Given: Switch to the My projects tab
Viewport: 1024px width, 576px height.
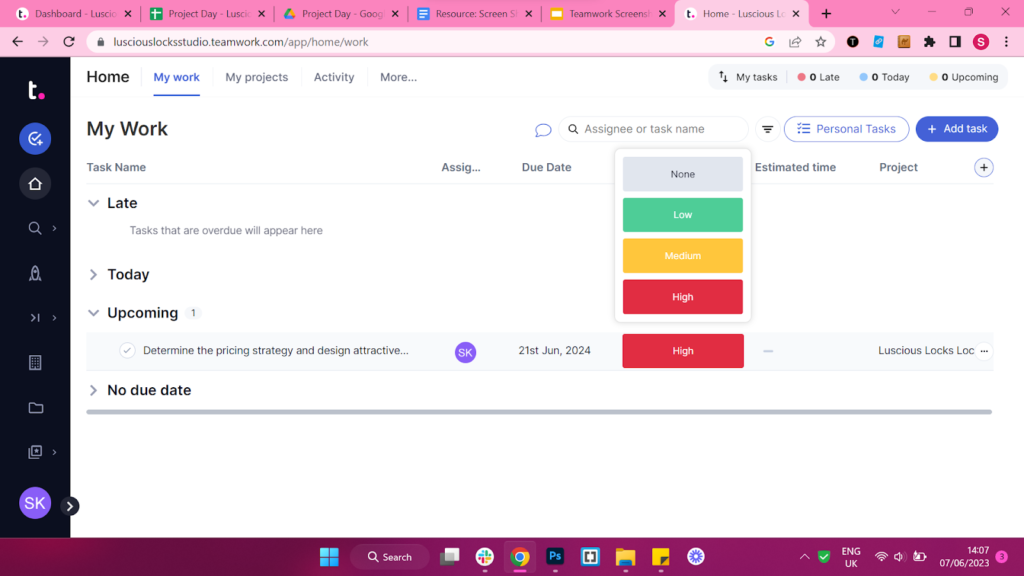Looking at the screenshot, I should coord(256,77).
